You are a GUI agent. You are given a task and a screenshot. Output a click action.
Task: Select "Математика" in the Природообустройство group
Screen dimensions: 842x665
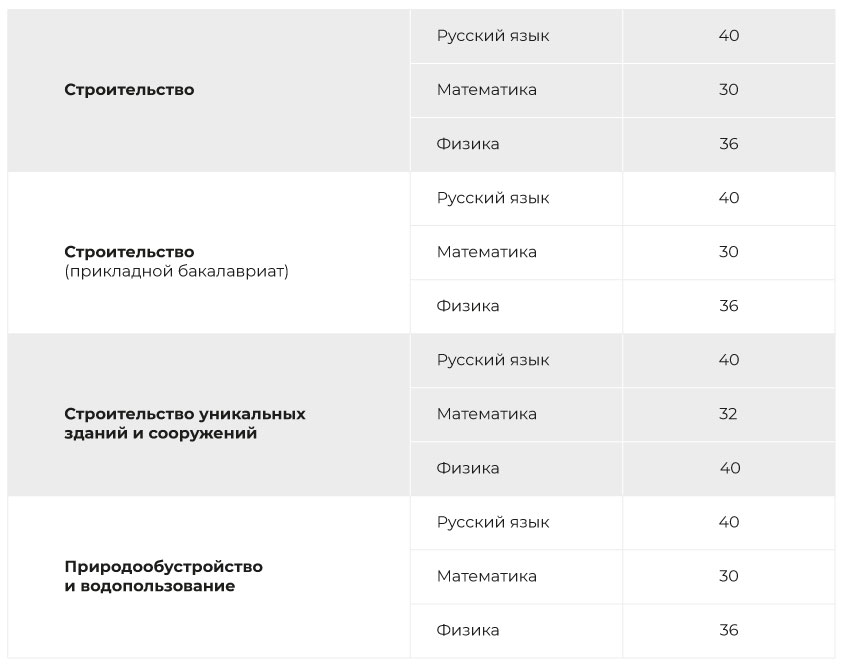click(486, 576)
